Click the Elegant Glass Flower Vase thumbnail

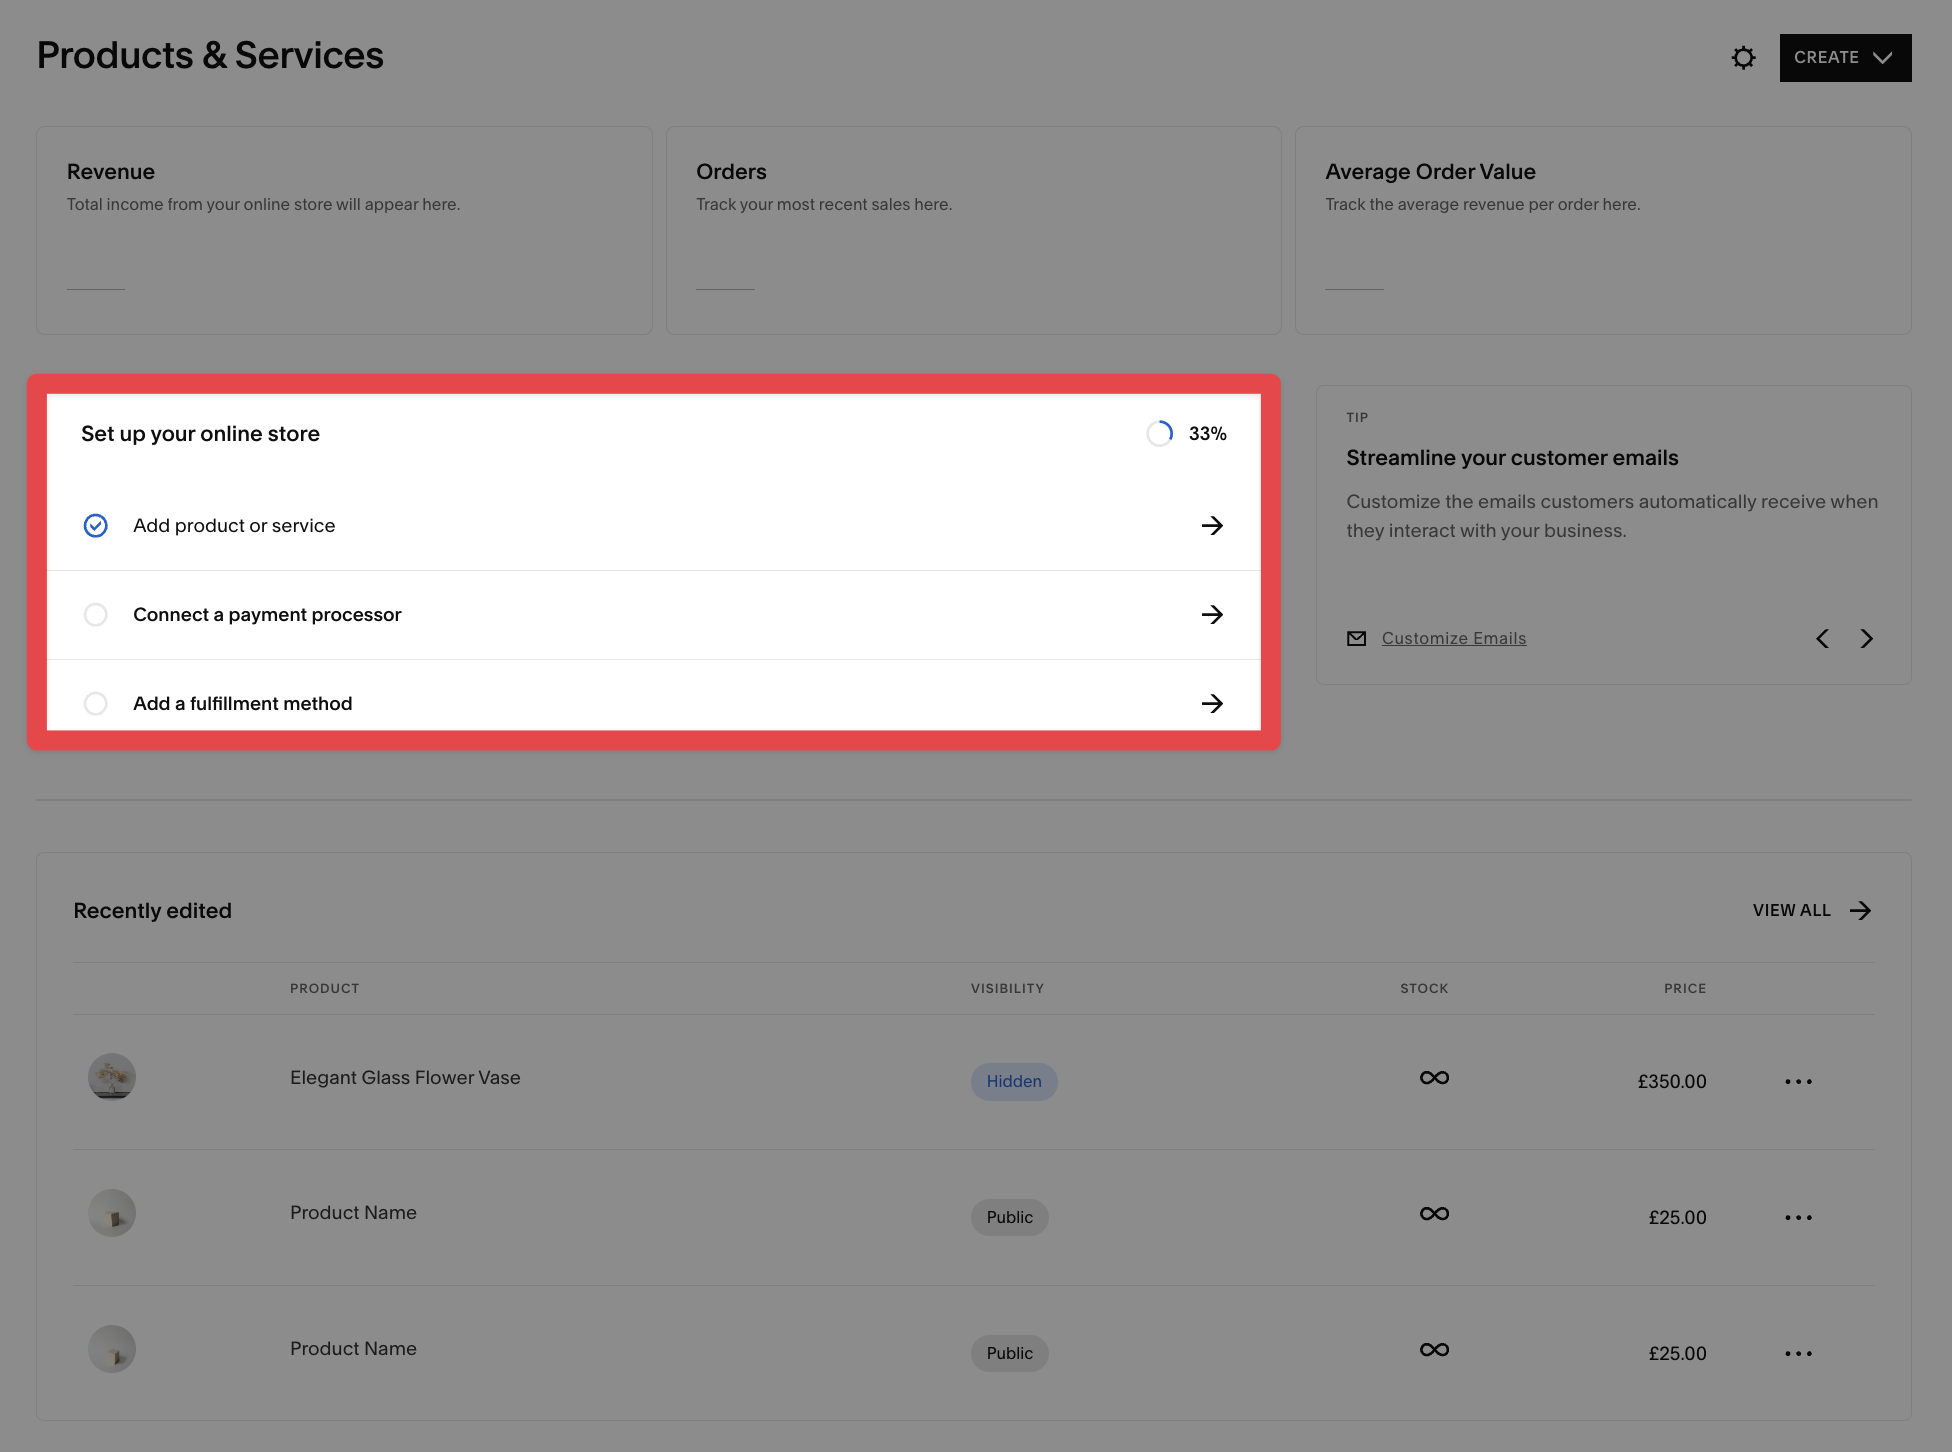pos(111,1077)
